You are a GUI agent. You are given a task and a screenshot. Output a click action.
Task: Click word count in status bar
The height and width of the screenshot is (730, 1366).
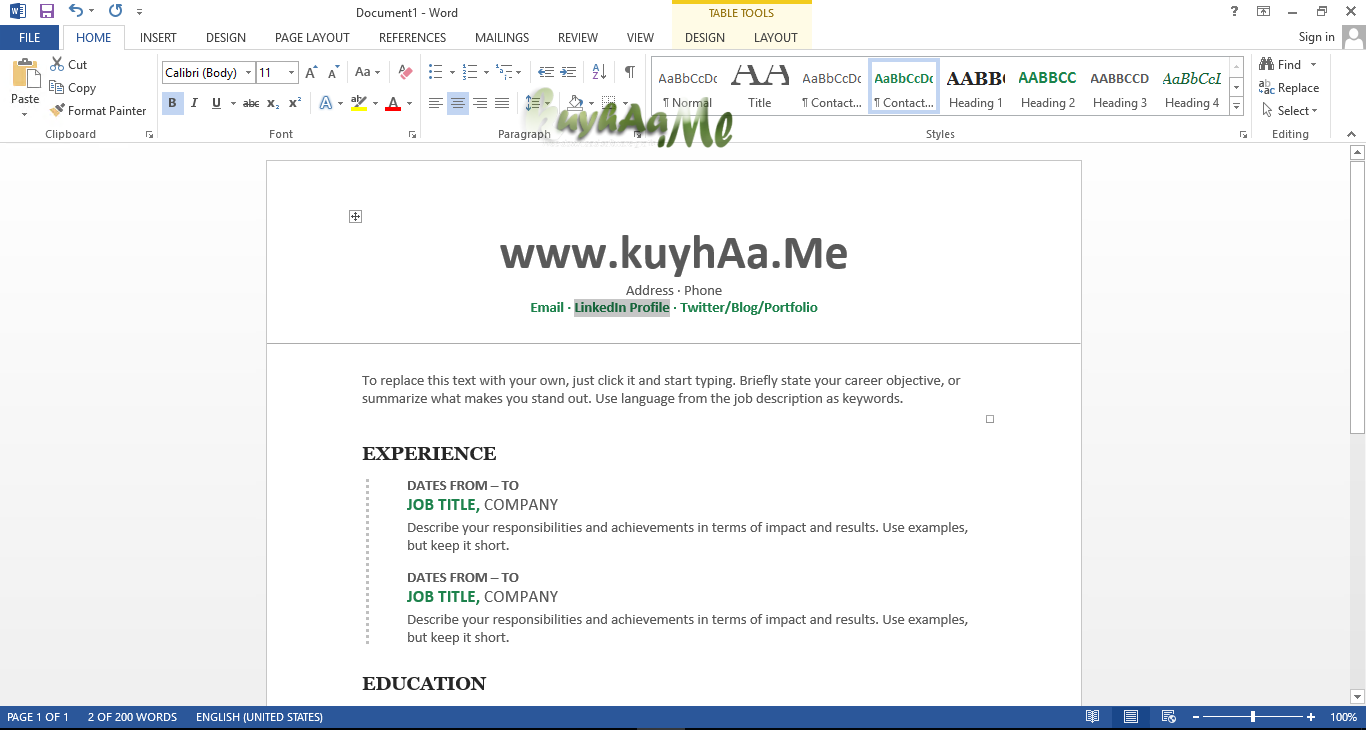click(132, 717)
